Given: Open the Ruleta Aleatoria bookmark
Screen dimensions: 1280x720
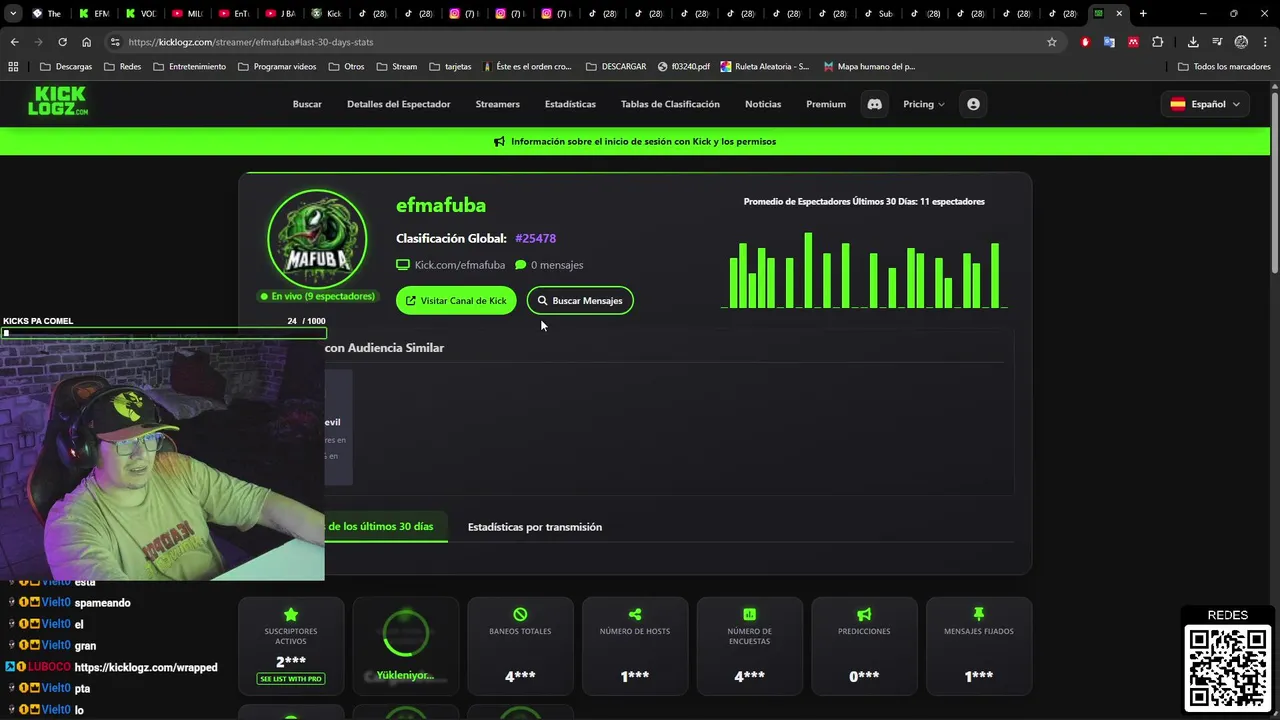Looking at the screenshot, I should tap(765, 67).
